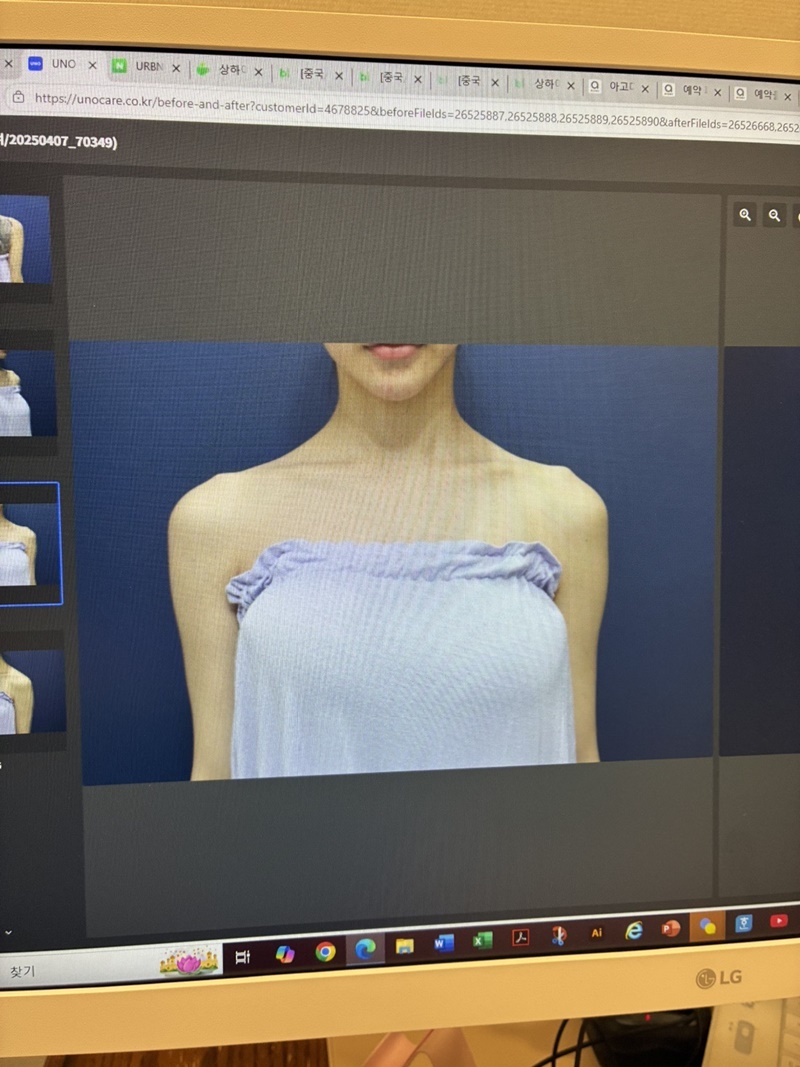This screenshot has width=800, height=1067.
Task: Open Google Chrome from the taskbar
Action: 325,951
